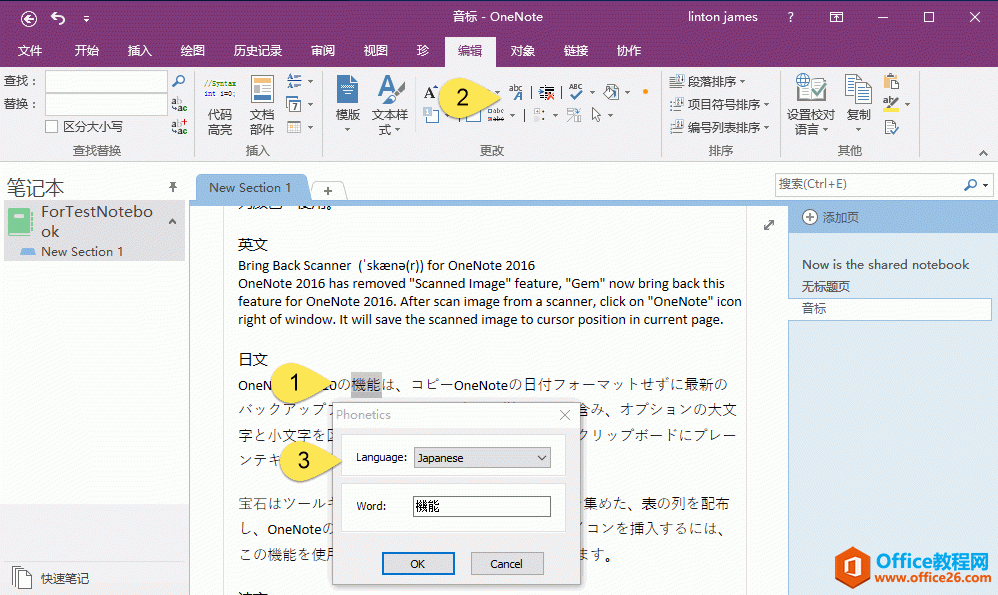Viewport: 998px width, 595px height.
Task: Click the 文档部件 document parts button
Action: pos(262,105)
